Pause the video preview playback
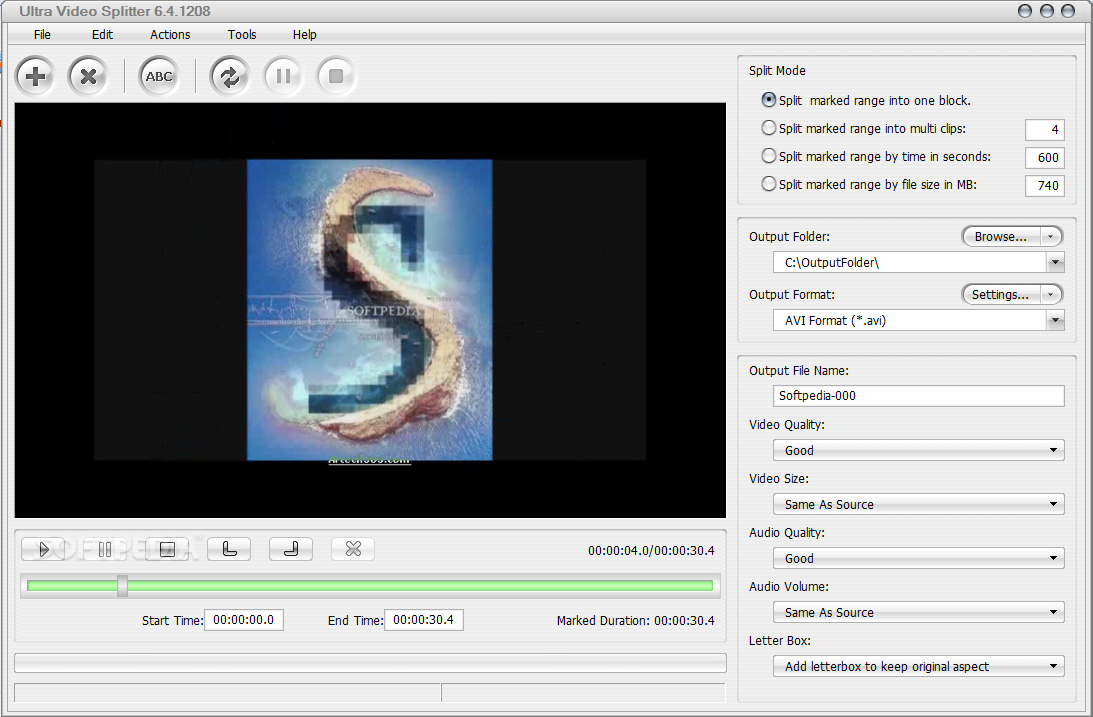 [x=105, y=550]
